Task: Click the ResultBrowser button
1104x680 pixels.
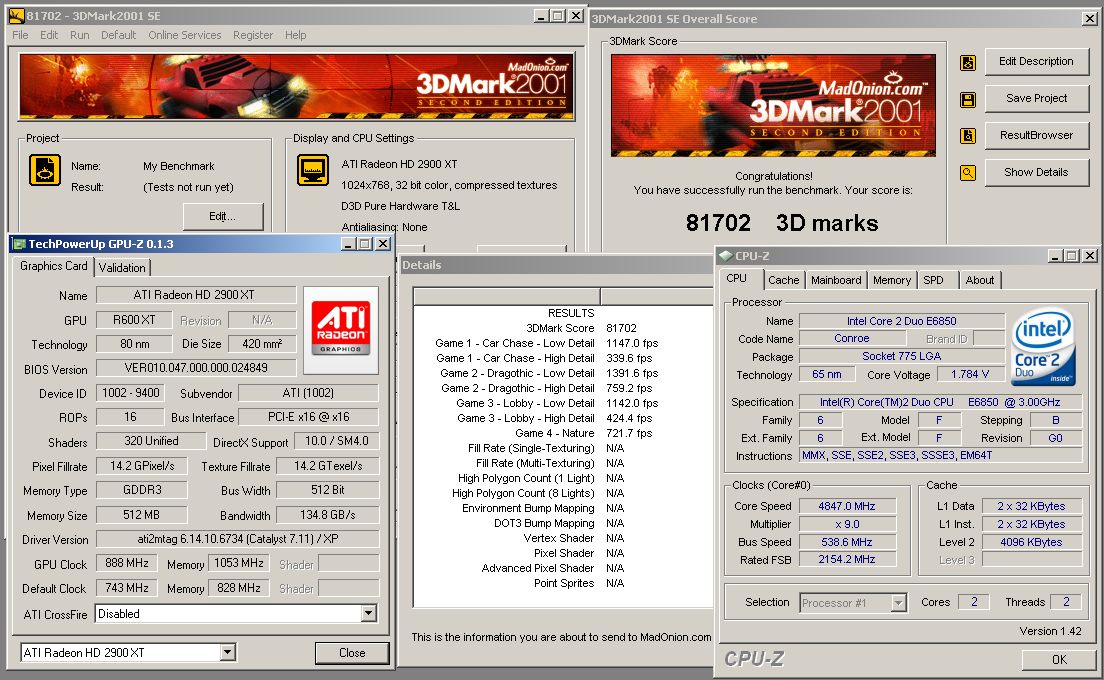Action: [x=1036, y=135]
